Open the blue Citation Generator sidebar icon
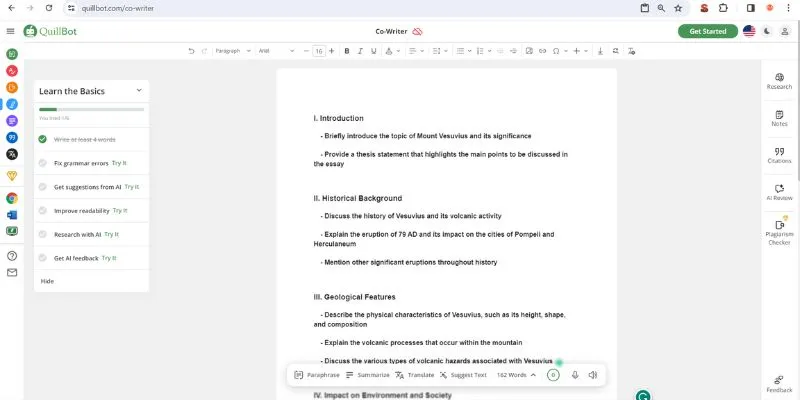800x400 pixels. point(12,138)
